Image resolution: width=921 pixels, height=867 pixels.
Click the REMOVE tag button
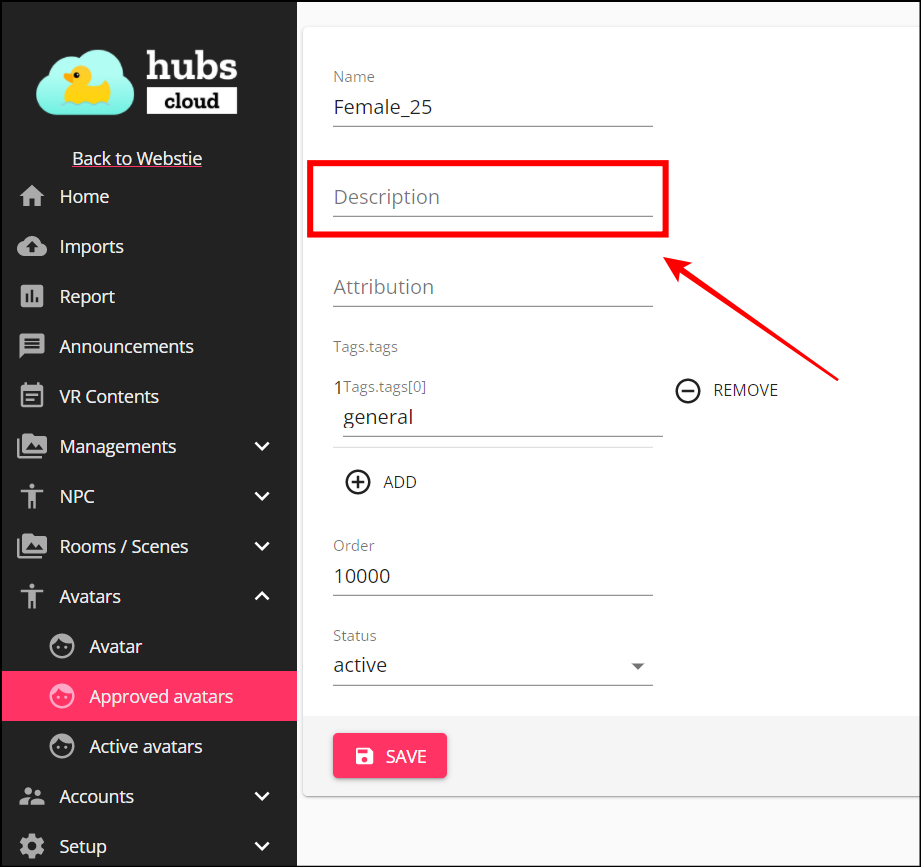click(x=727, y=391)
